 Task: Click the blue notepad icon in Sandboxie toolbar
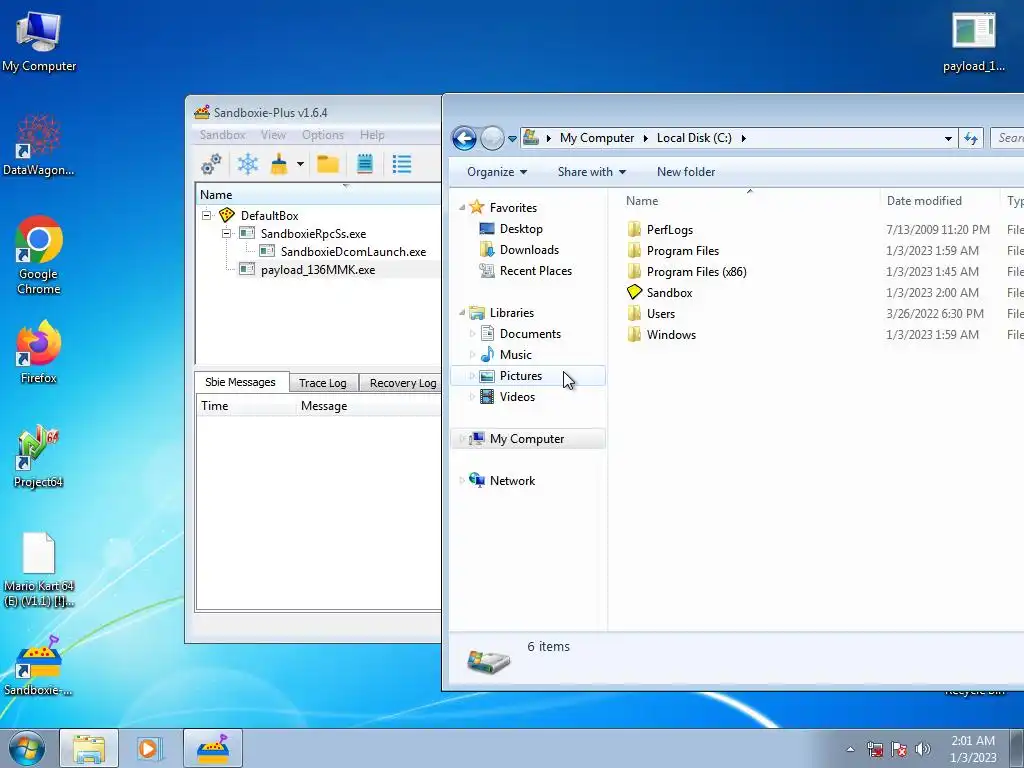click(365, 164)
